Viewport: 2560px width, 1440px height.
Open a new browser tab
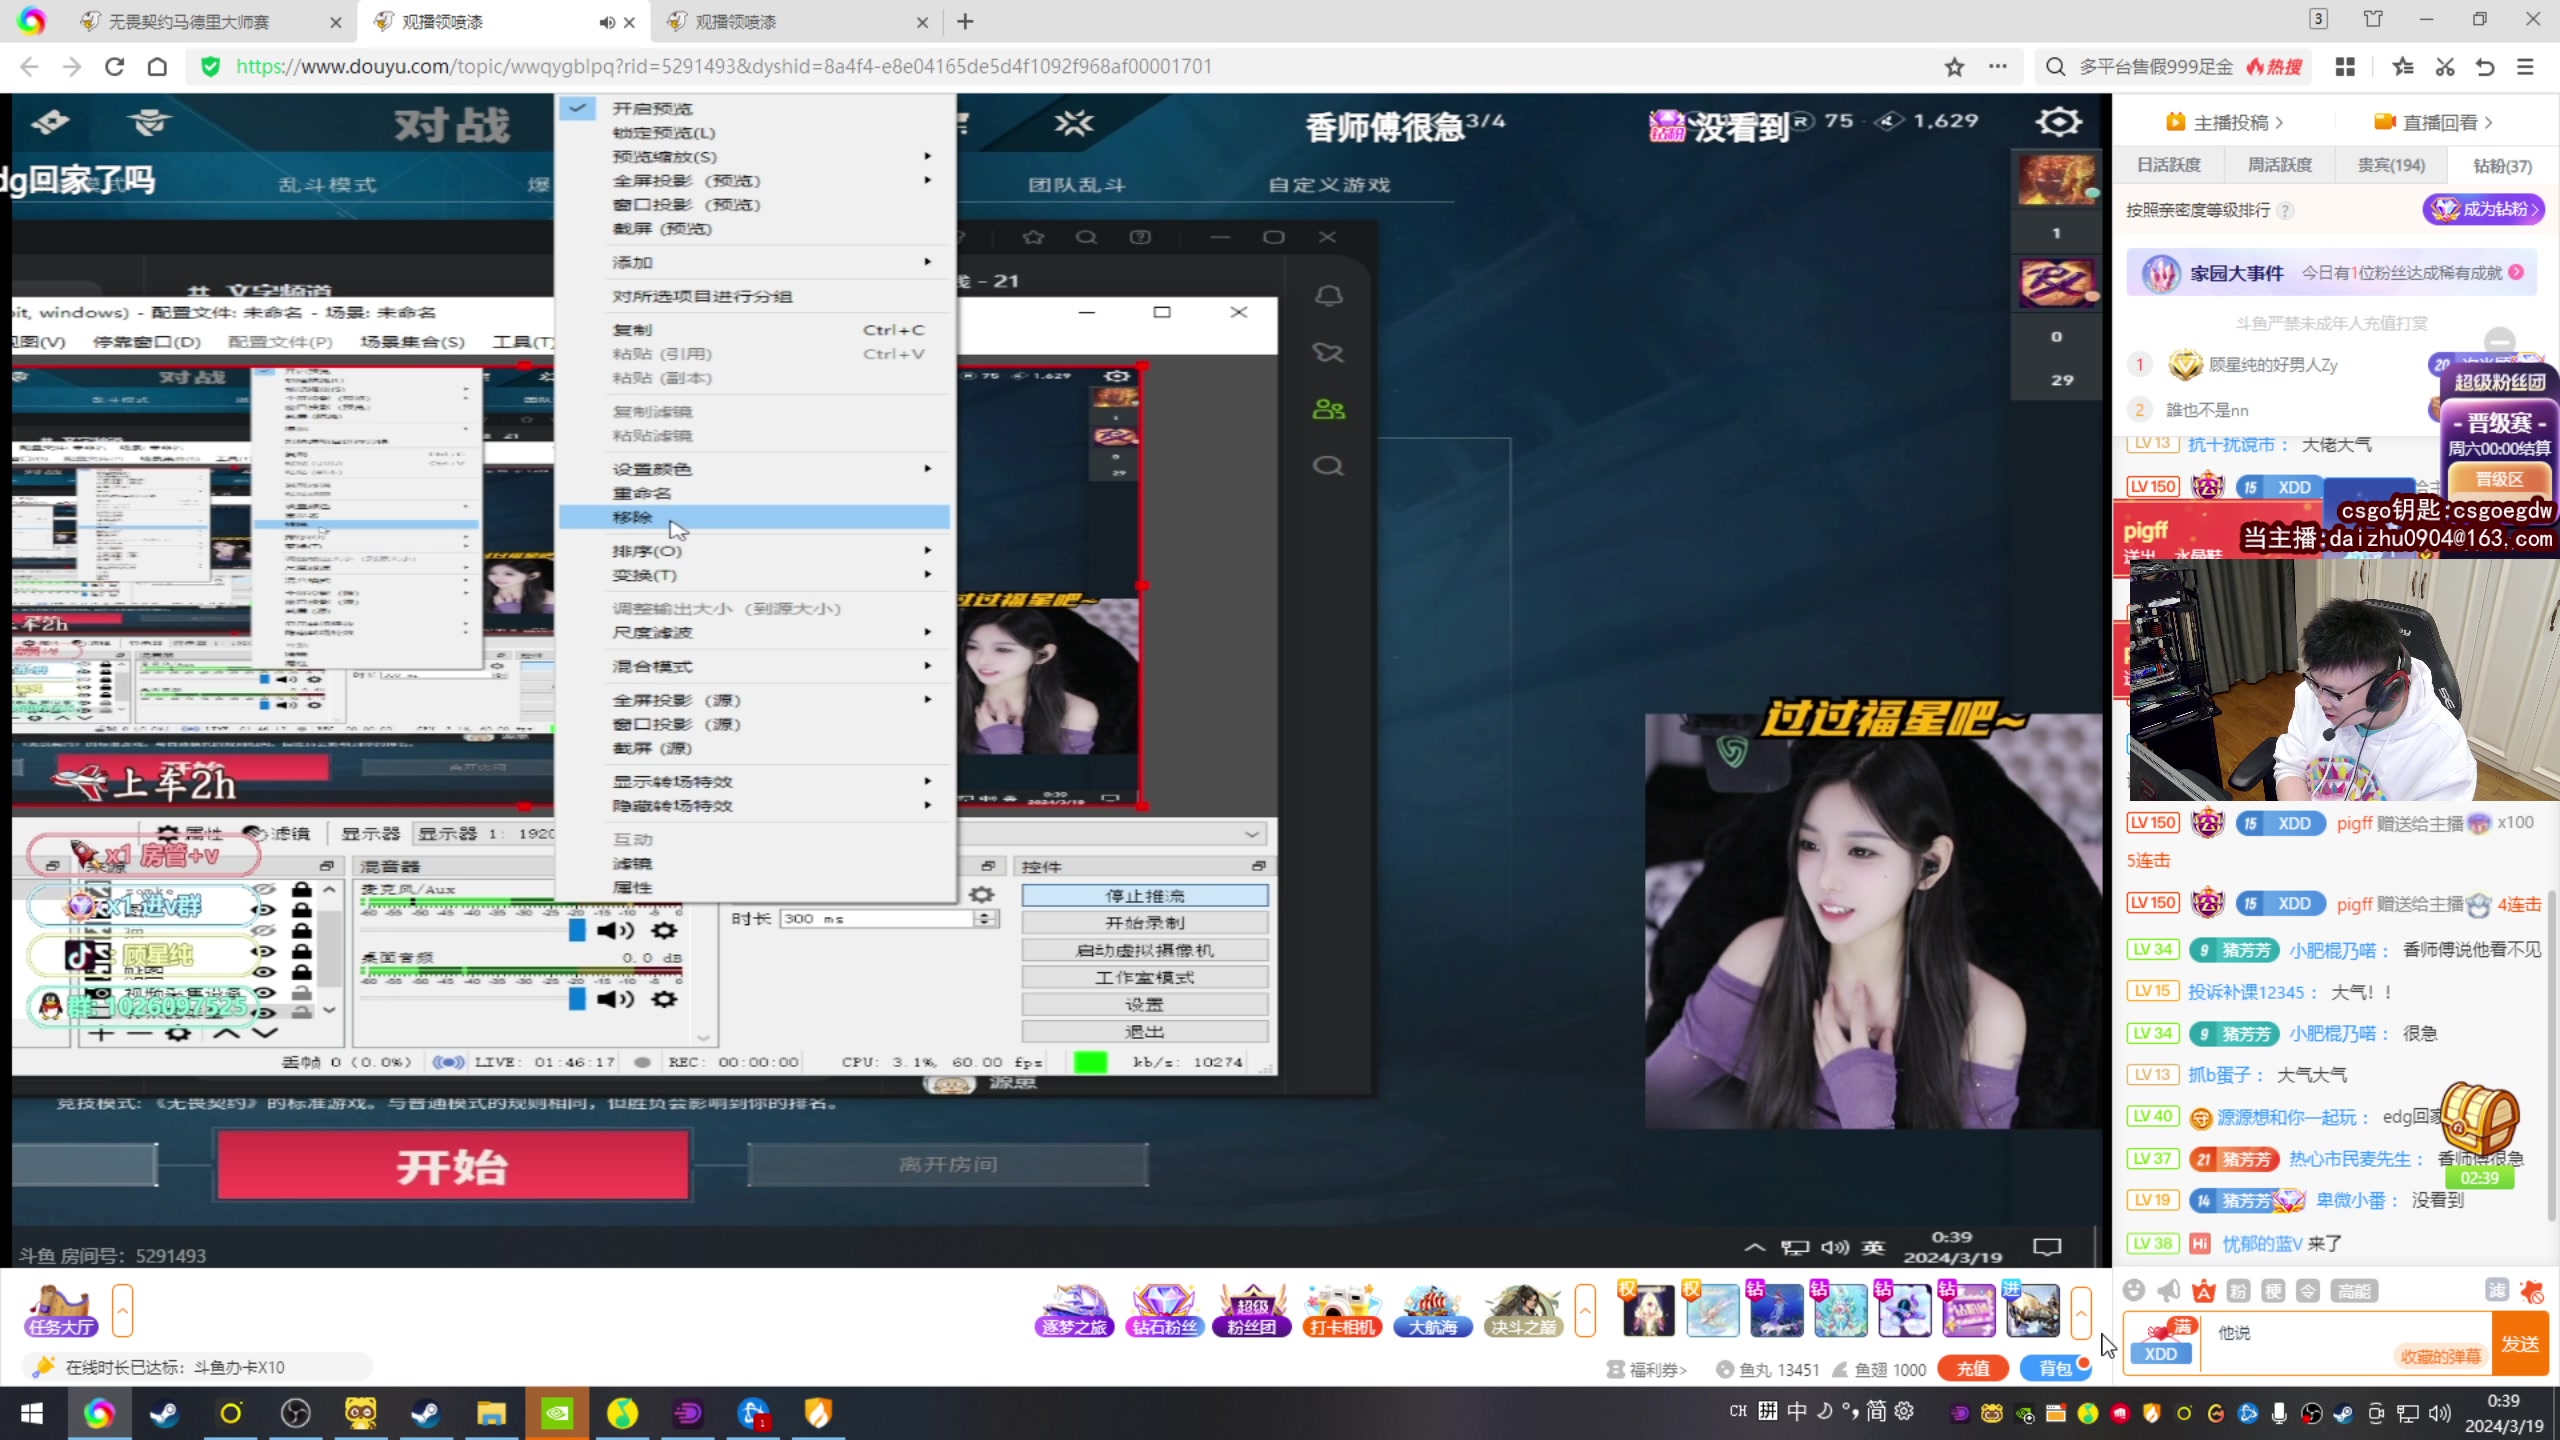965,21
